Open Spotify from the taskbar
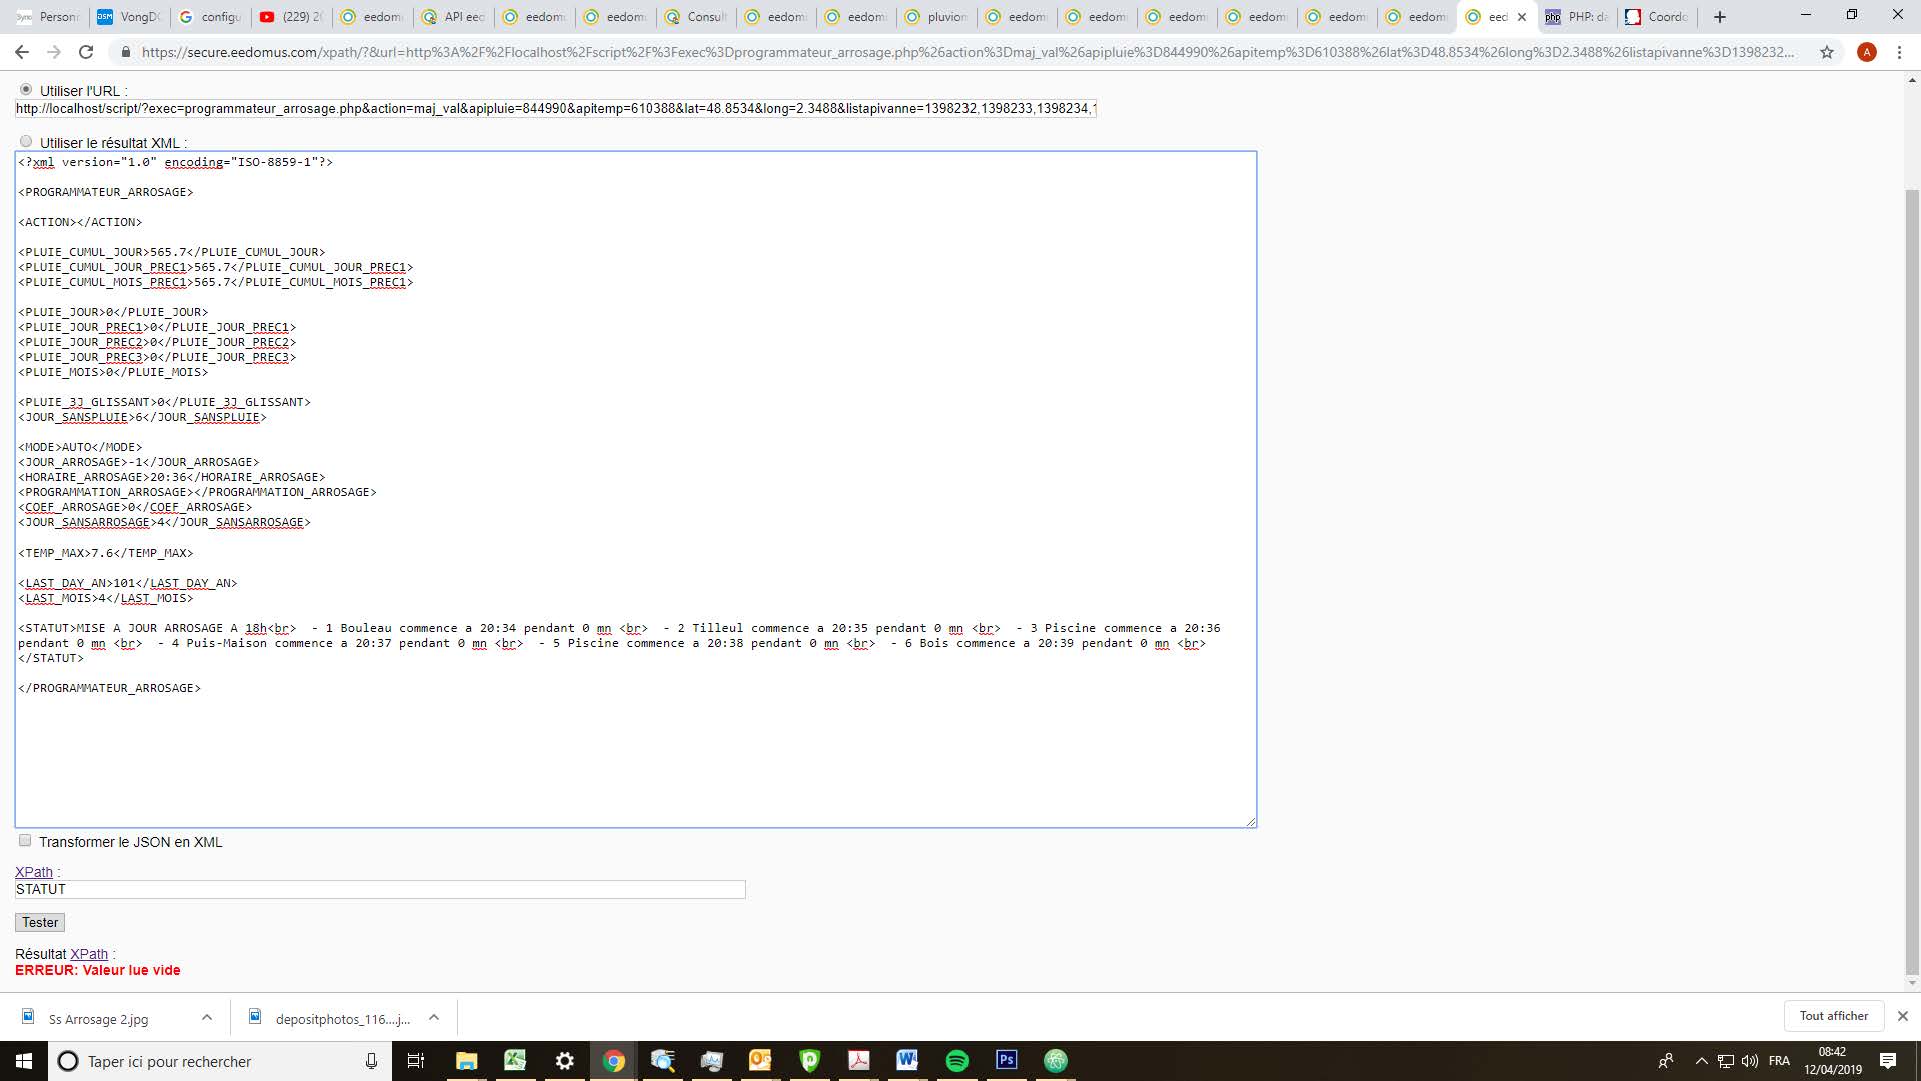The image size is (1921, 1081). click(x=957, y=1061)
